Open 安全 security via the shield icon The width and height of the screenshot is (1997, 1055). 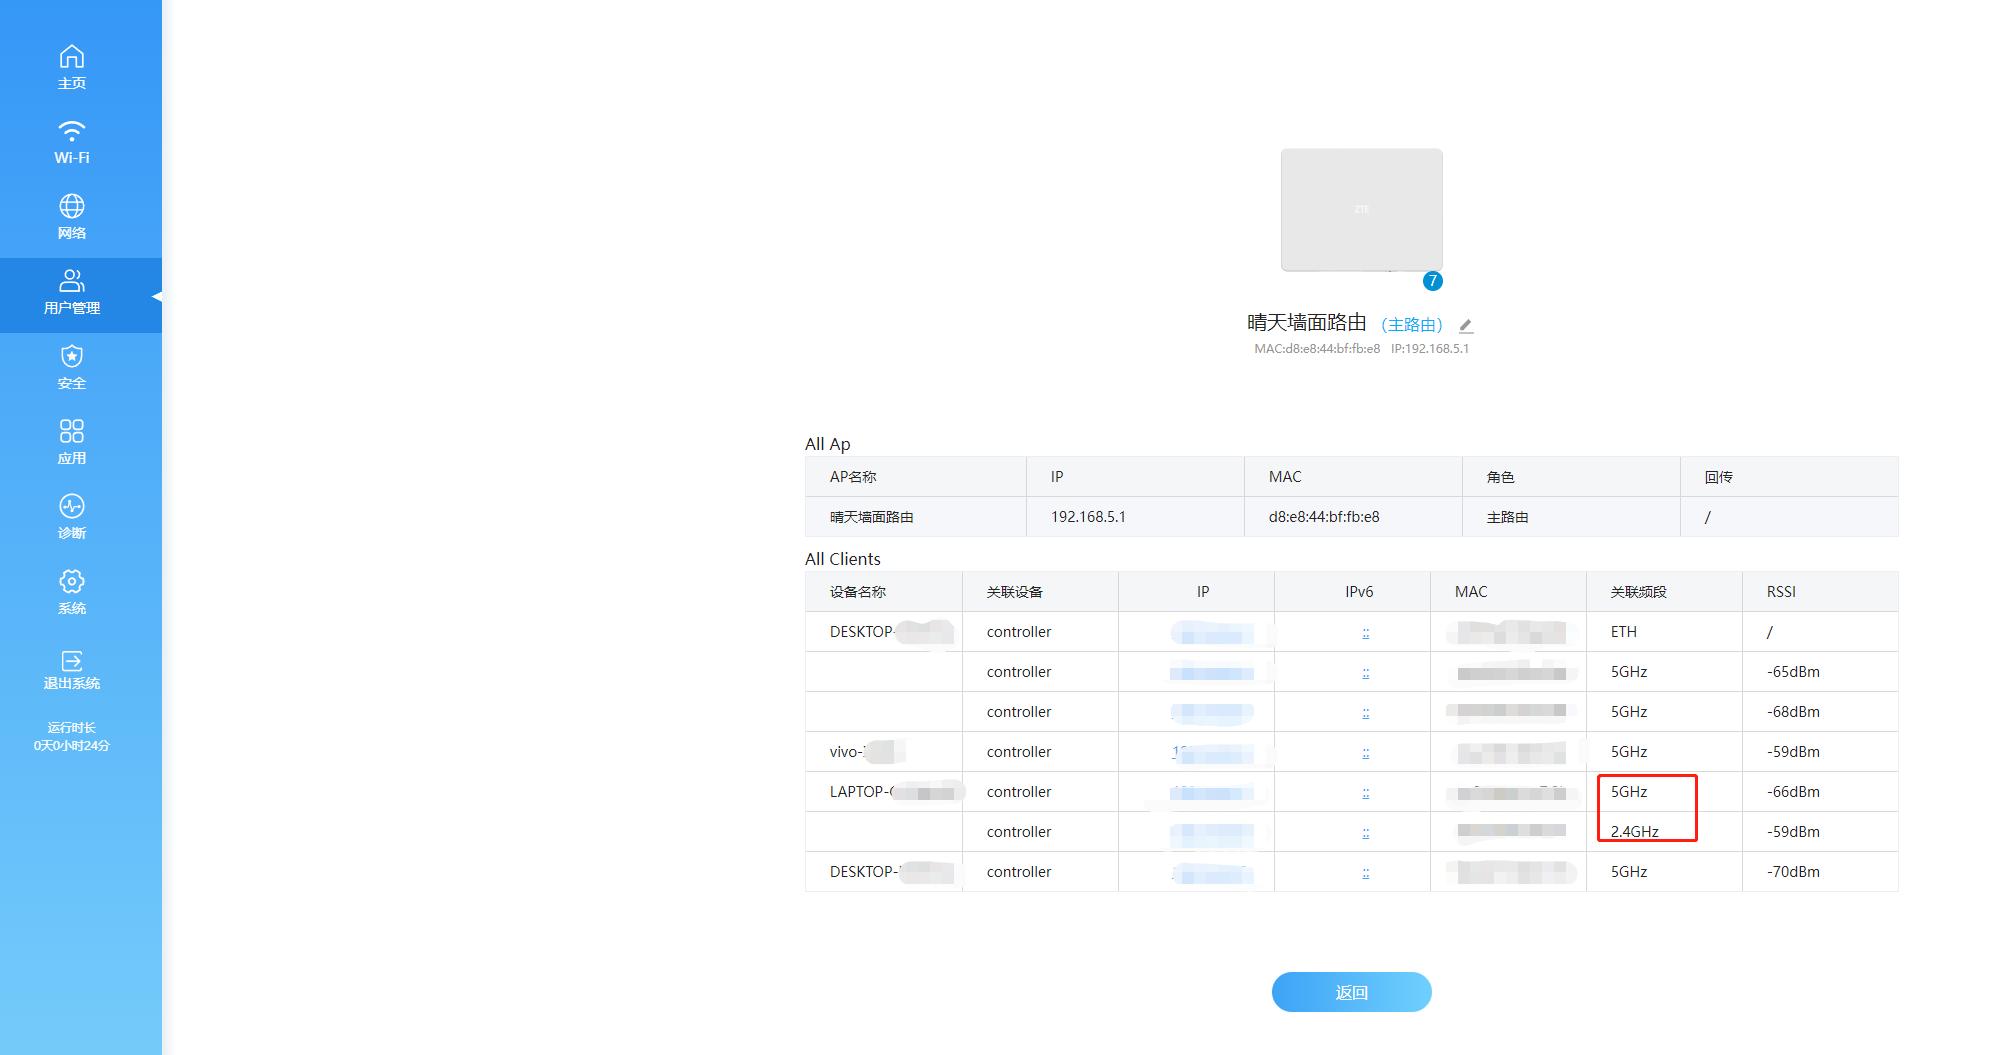click(x=71, y=357)
